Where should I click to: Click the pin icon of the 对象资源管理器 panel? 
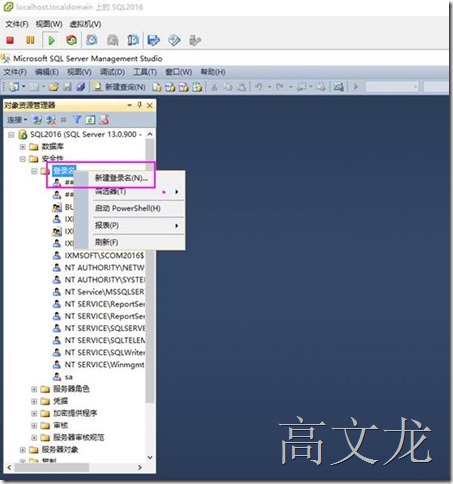140,105
